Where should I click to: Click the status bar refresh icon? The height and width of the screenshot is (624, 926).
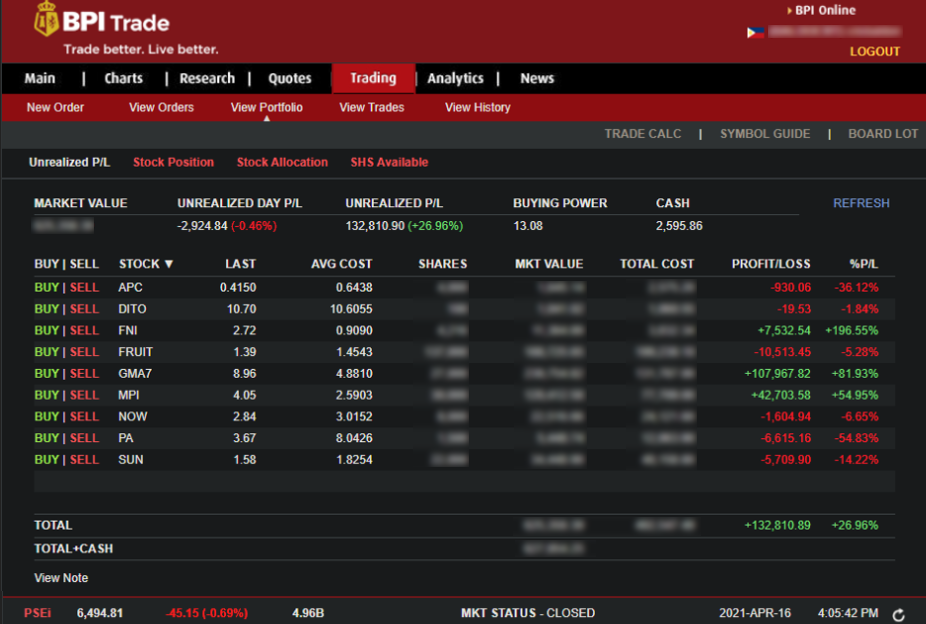[x=899, y=615]
